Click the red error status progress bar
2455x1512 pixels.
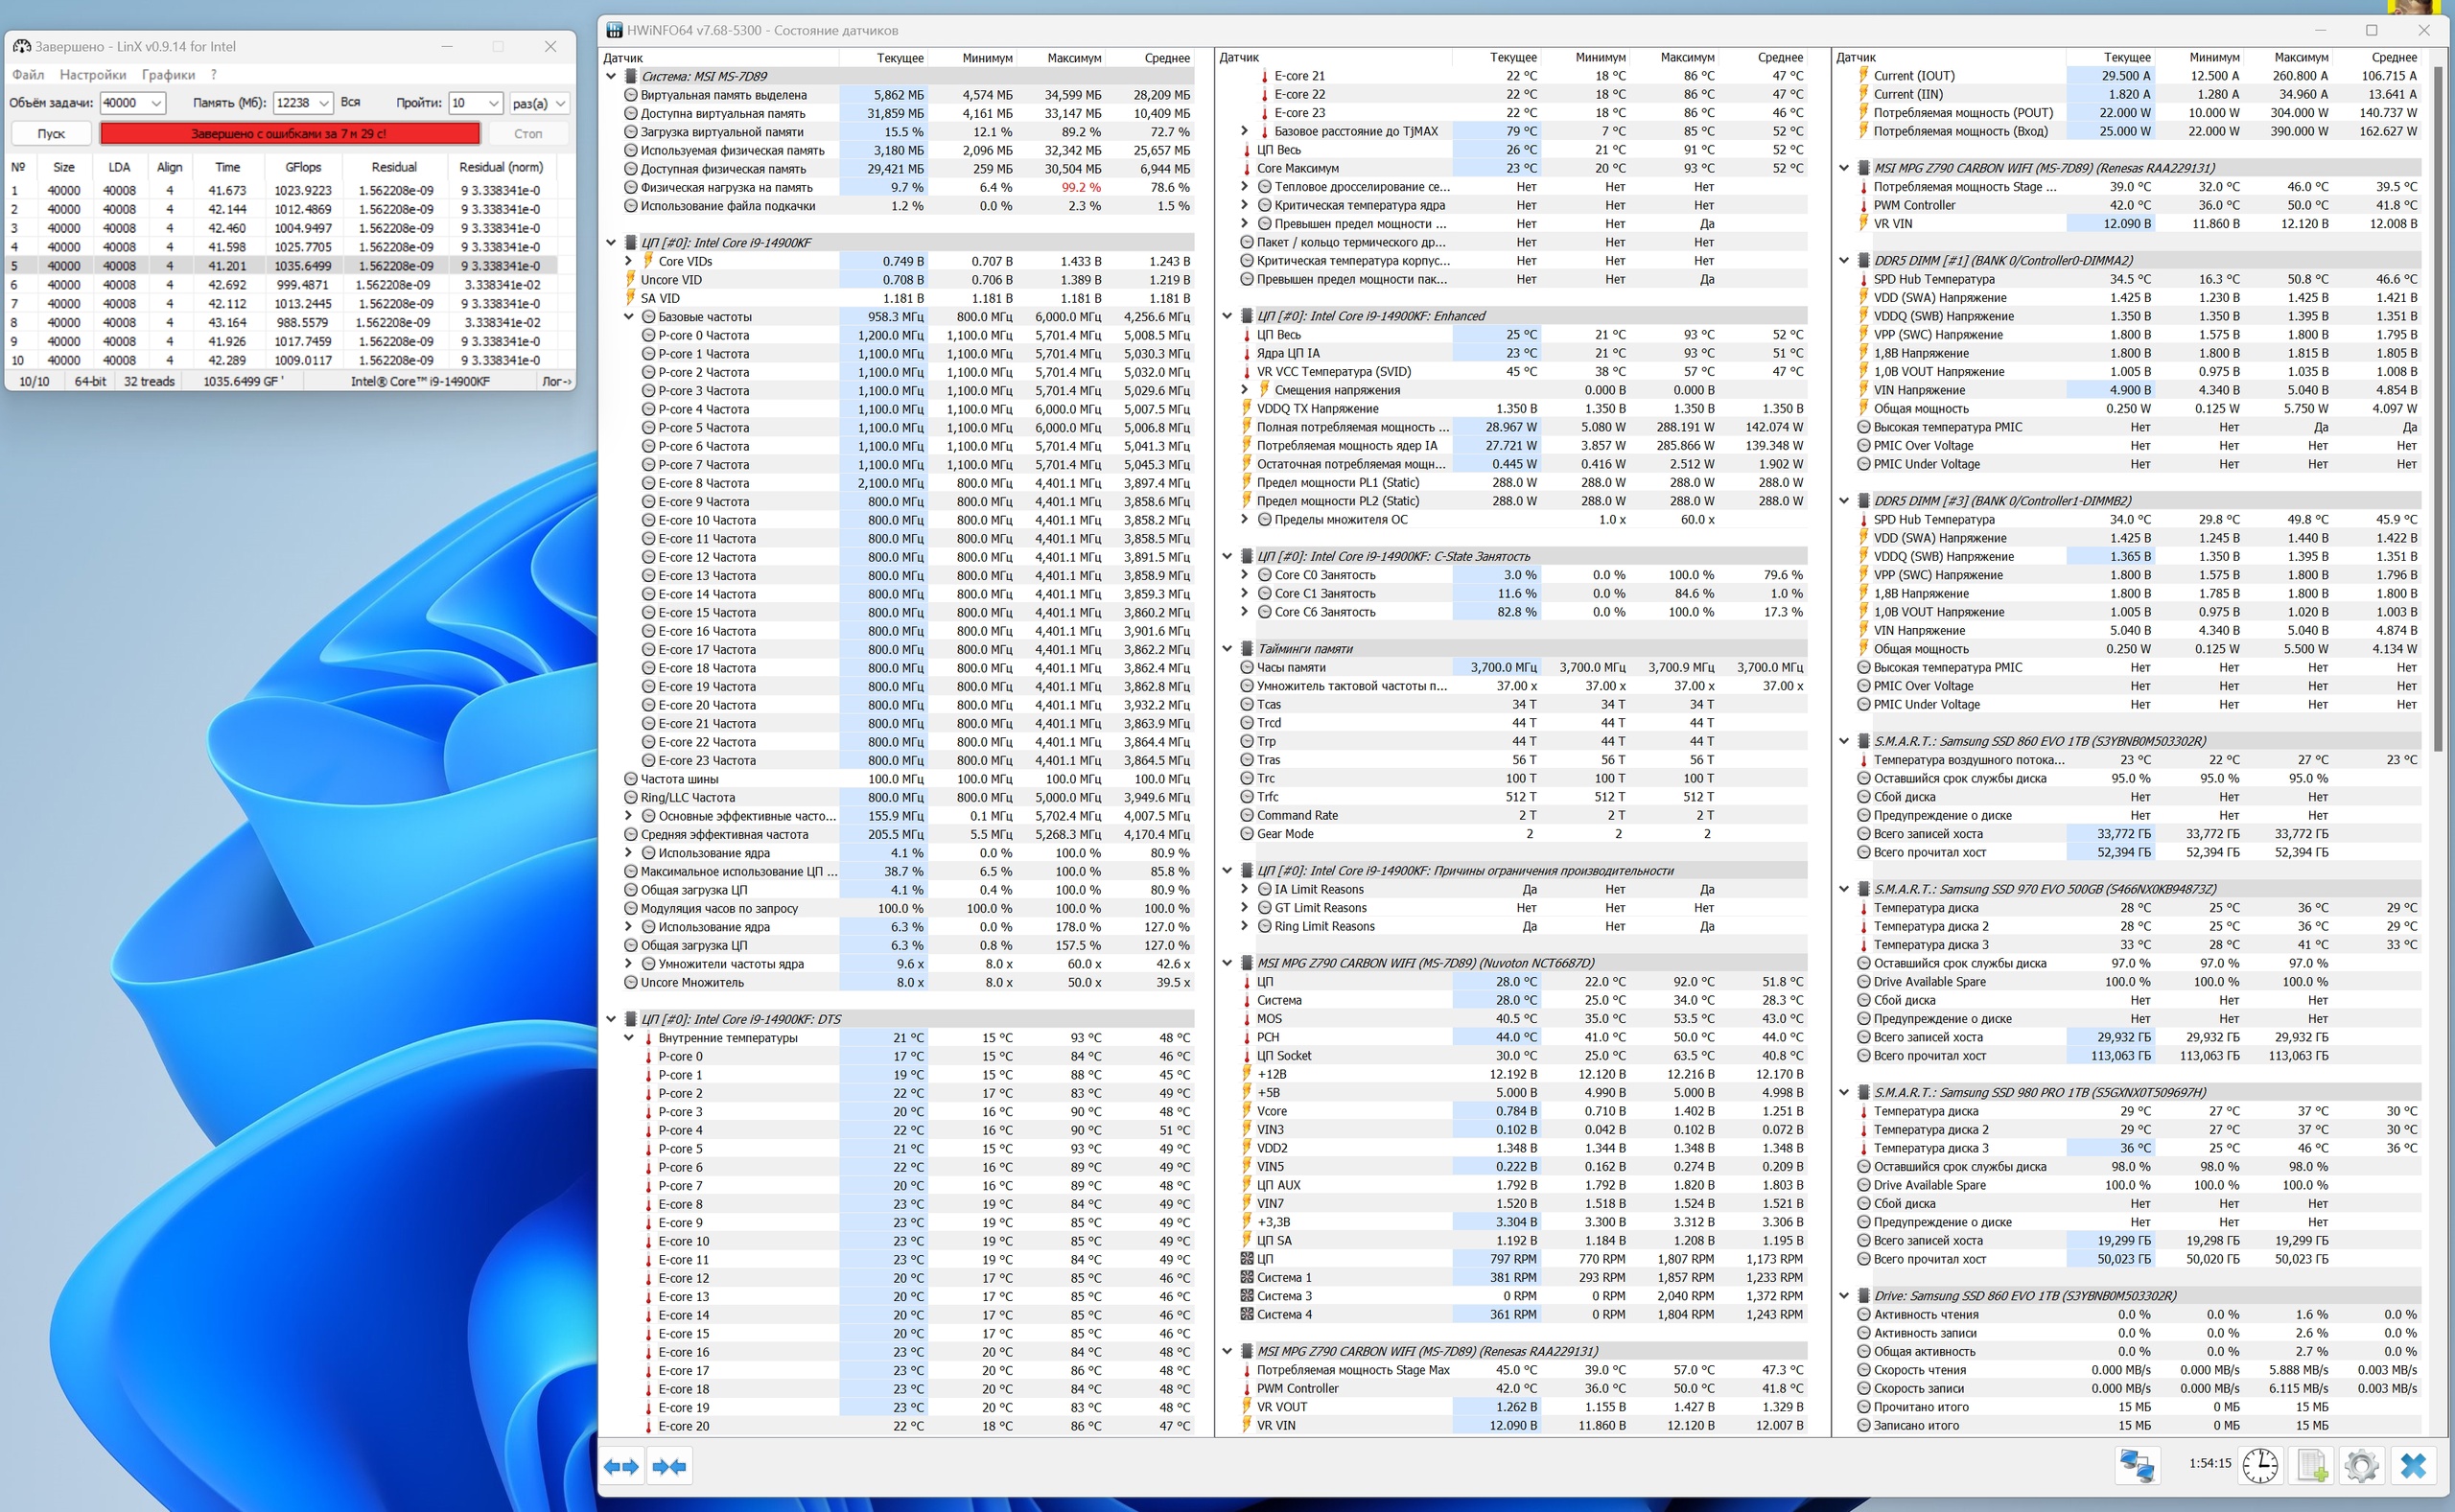pyautogui.click(x=289, y=133)
